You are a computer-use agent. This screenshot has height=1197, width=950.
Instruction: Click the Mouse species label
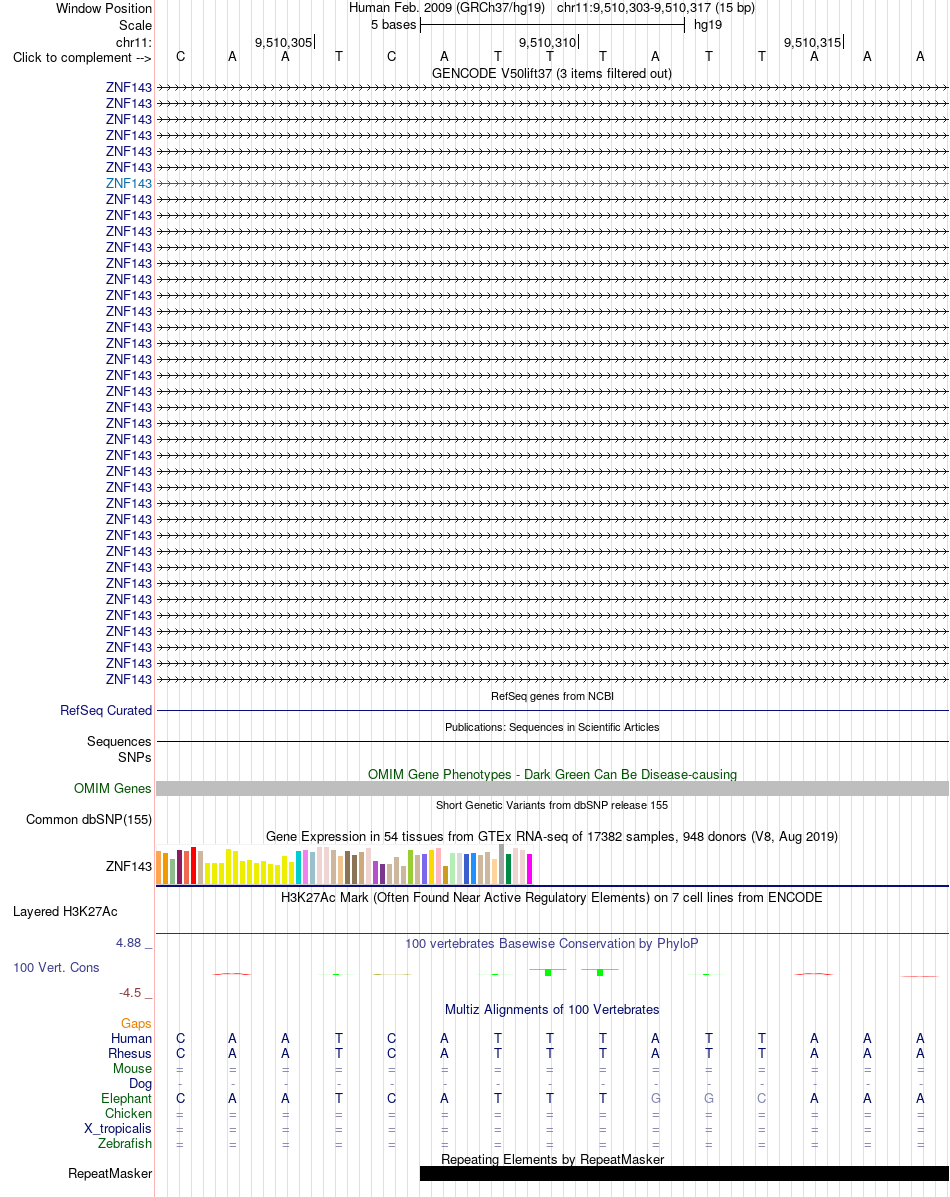[132, 1069]
